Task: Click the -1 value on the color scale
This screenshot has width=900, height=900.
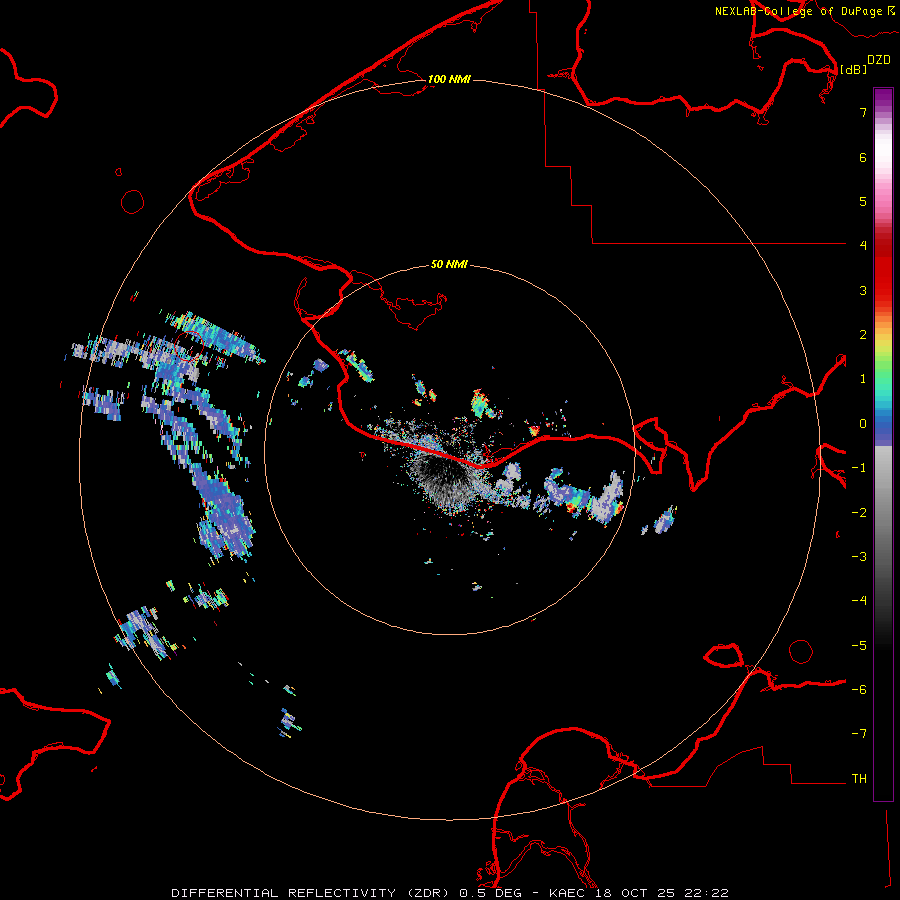Action: click(x=859, y=468)
